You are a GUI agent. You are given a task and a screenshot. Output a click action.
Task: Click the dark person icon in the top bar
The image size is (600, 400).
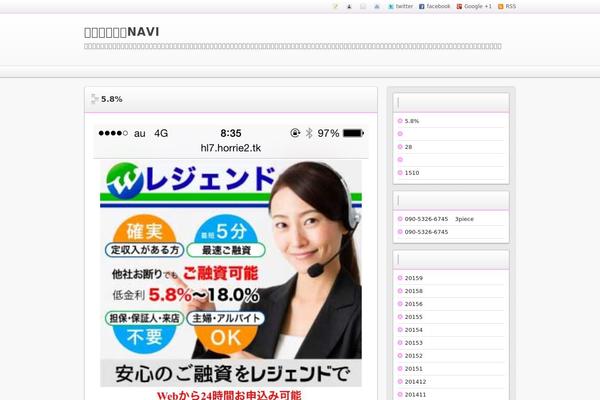coord(349,7)
